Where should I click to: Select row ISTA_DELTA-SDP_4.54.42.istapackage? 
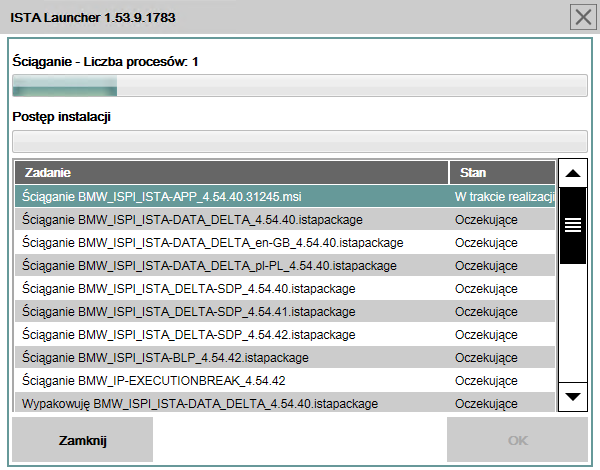click(x=285, y=334)
